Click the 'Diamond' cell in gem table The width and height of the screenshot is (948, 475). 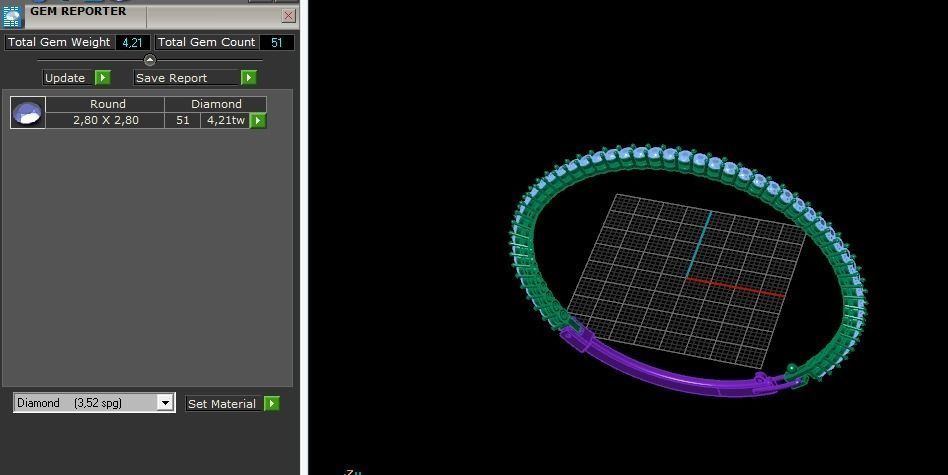[216, 104]
